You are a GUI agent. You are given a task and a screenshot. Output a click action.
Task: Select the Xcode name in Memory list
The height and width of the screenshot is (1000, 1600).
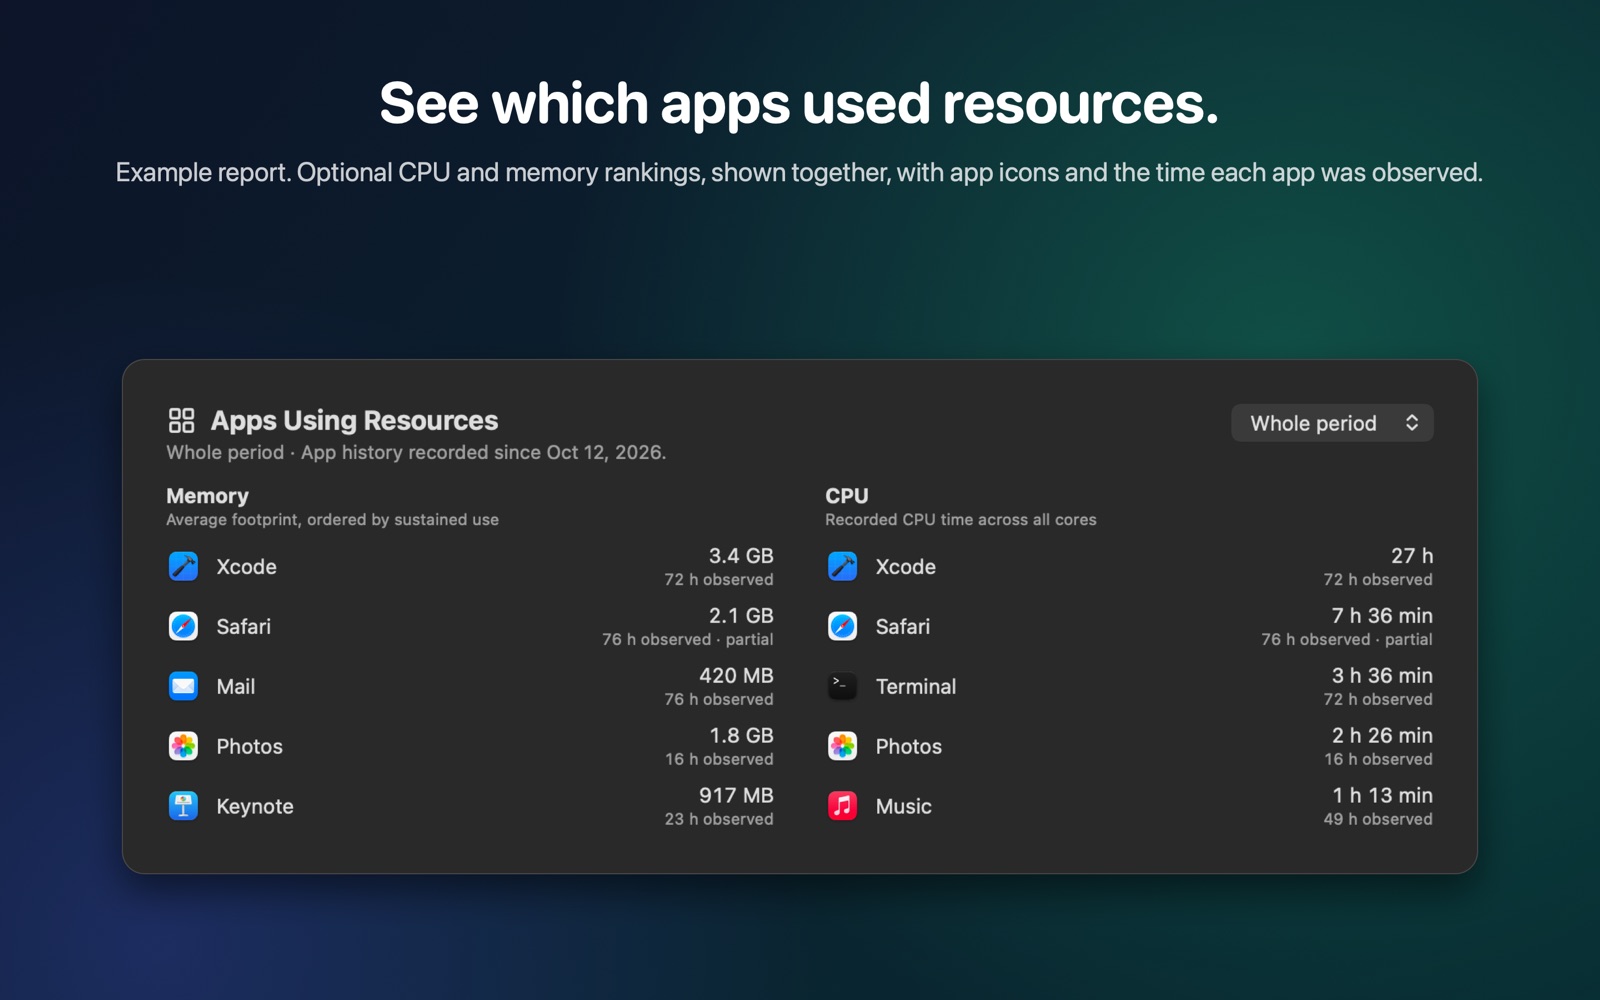246,566
